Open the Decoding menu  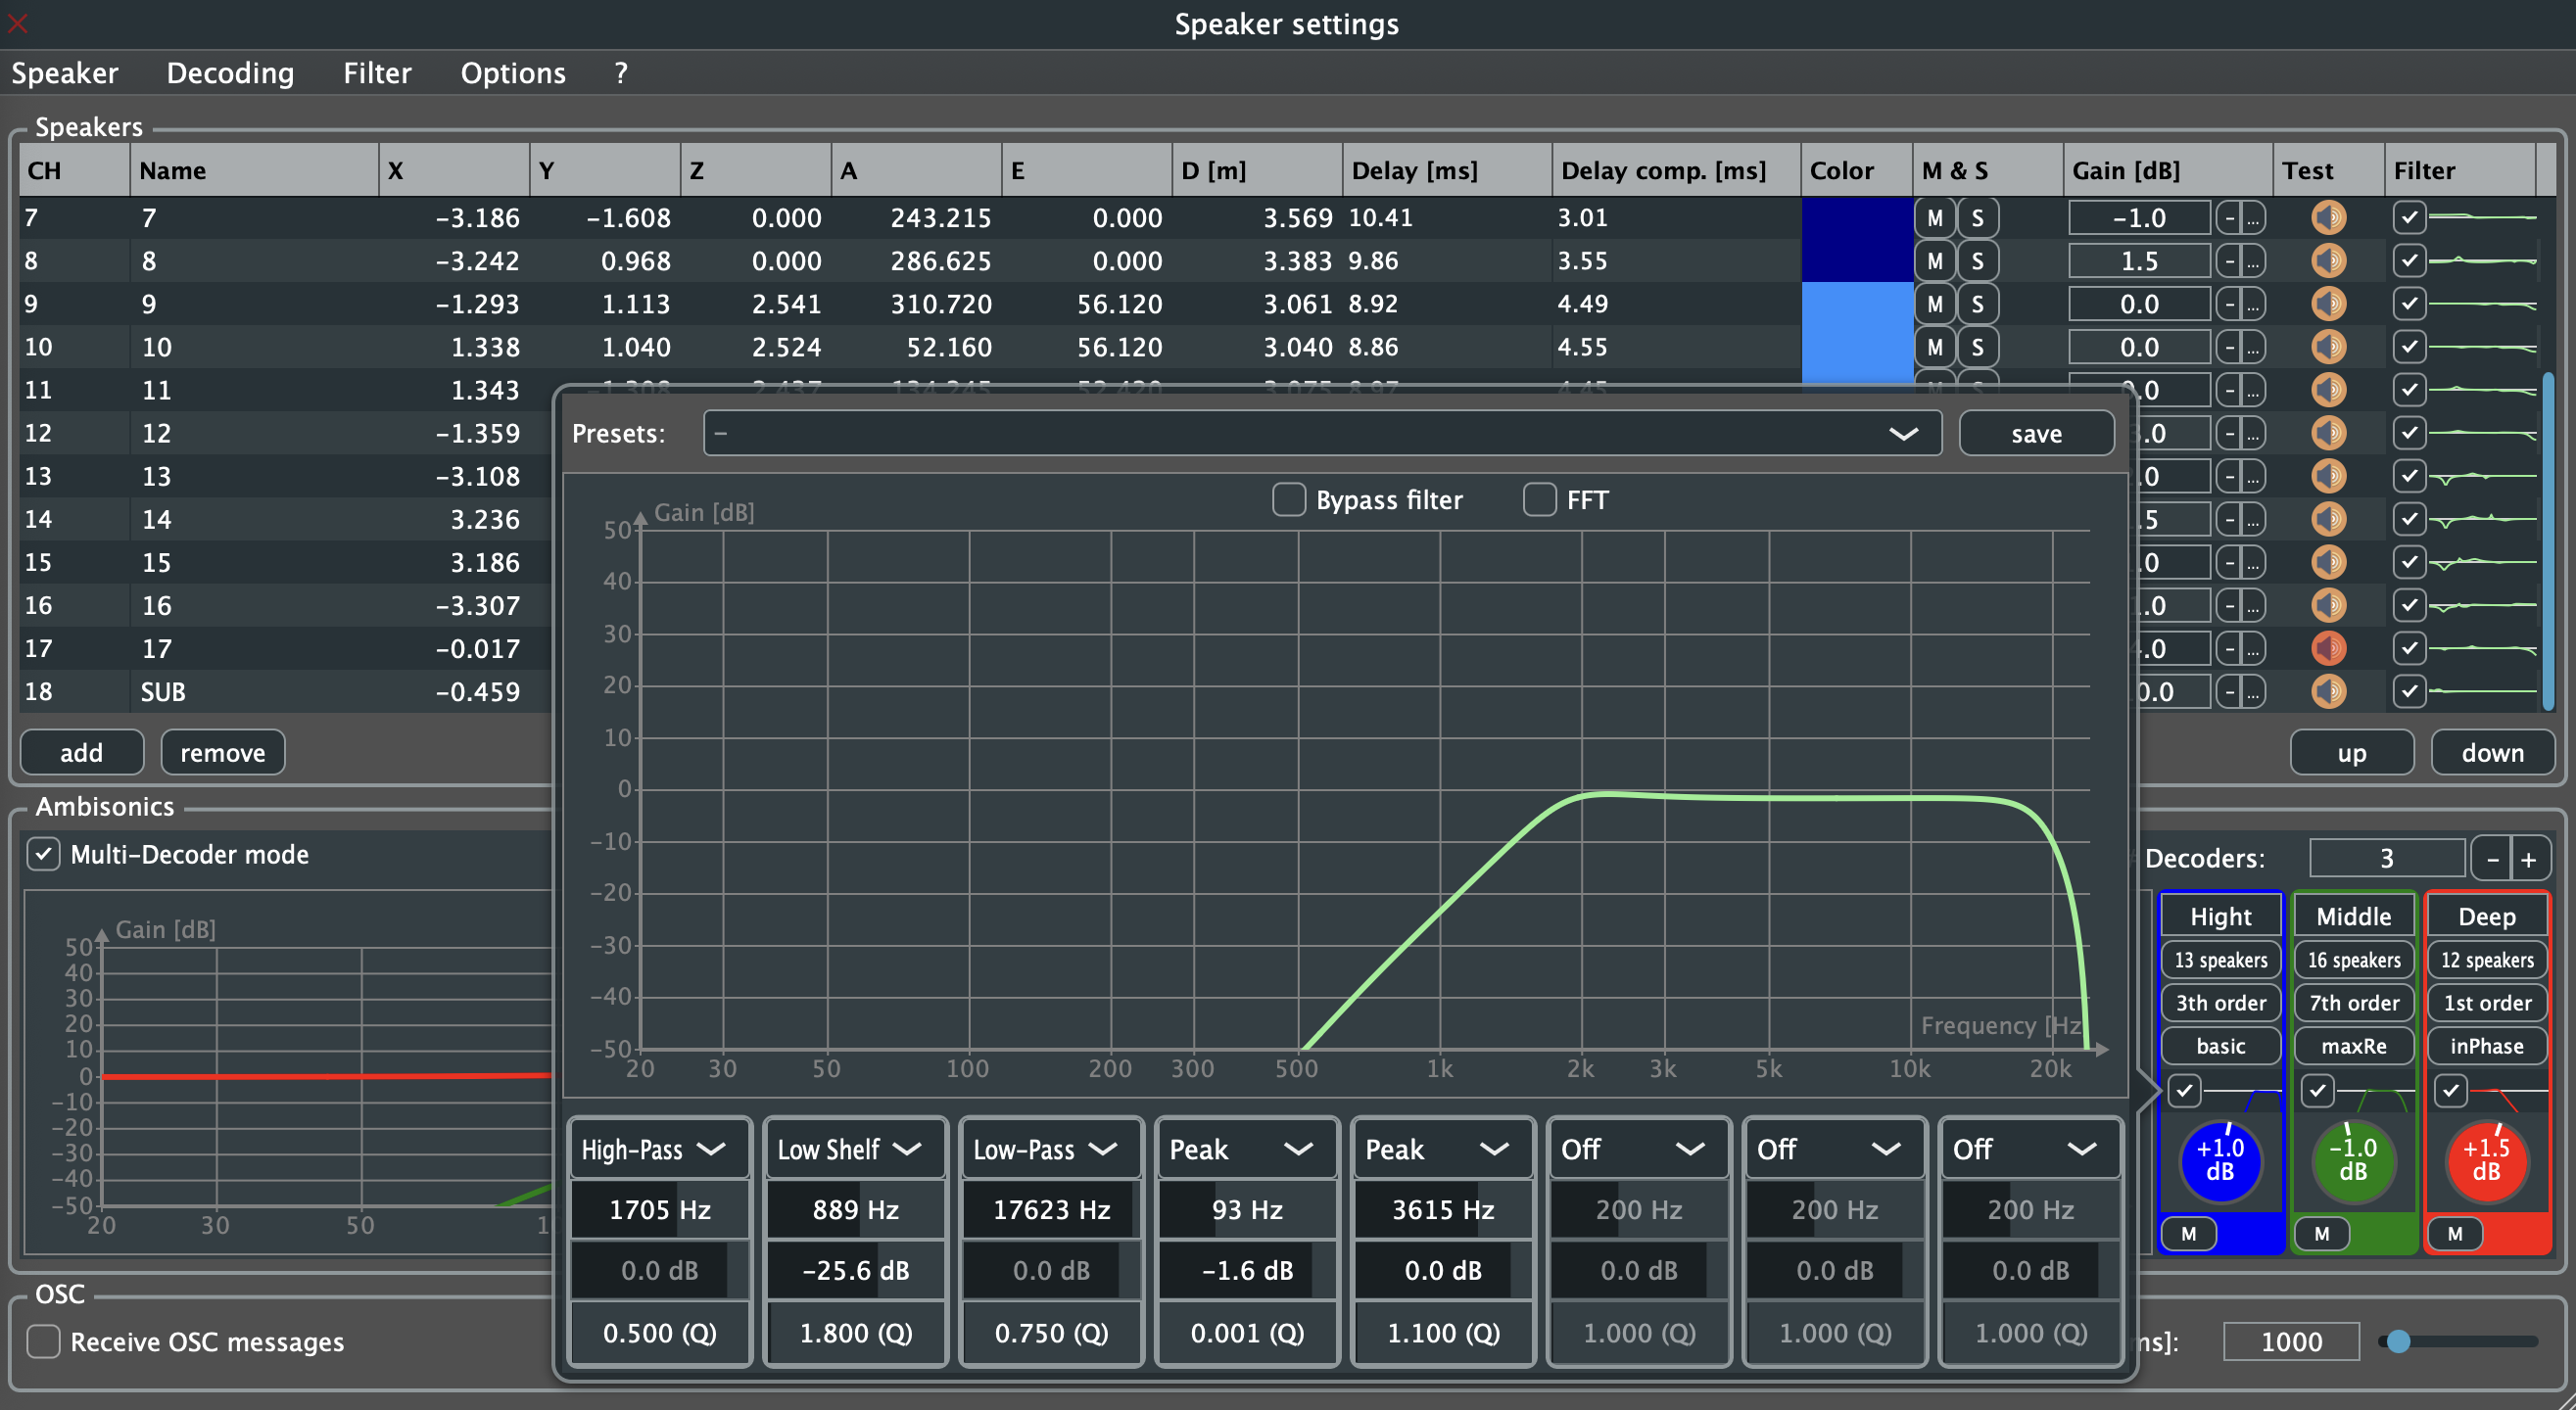[230, 73]
